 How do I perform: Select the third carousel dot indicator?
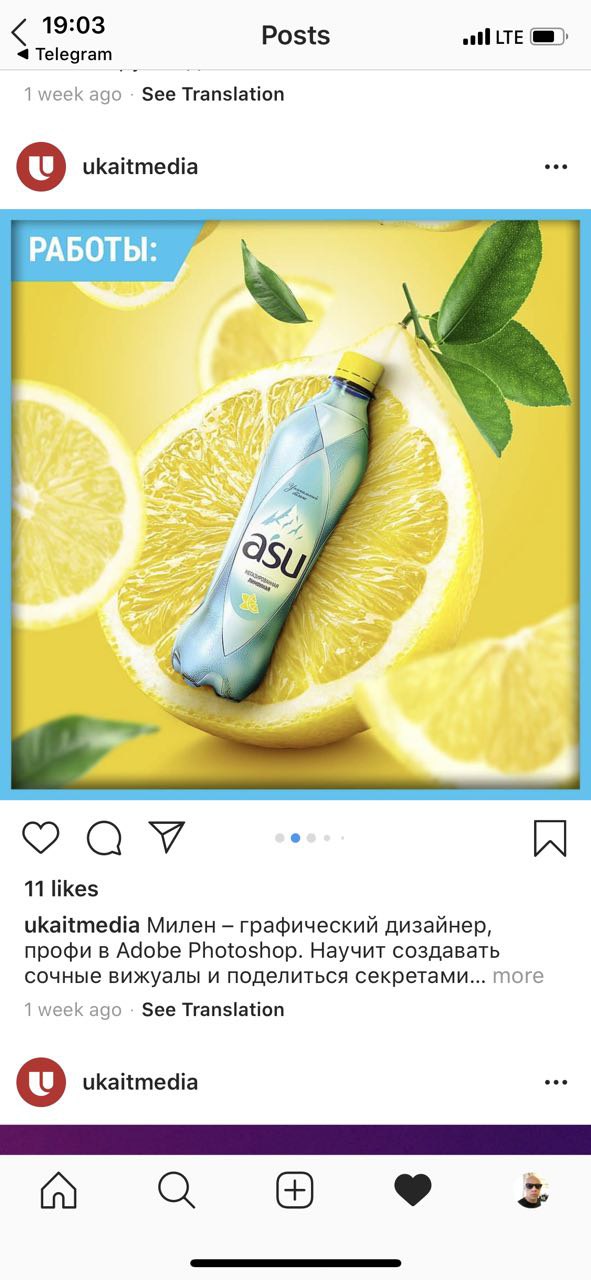(311, 838)
